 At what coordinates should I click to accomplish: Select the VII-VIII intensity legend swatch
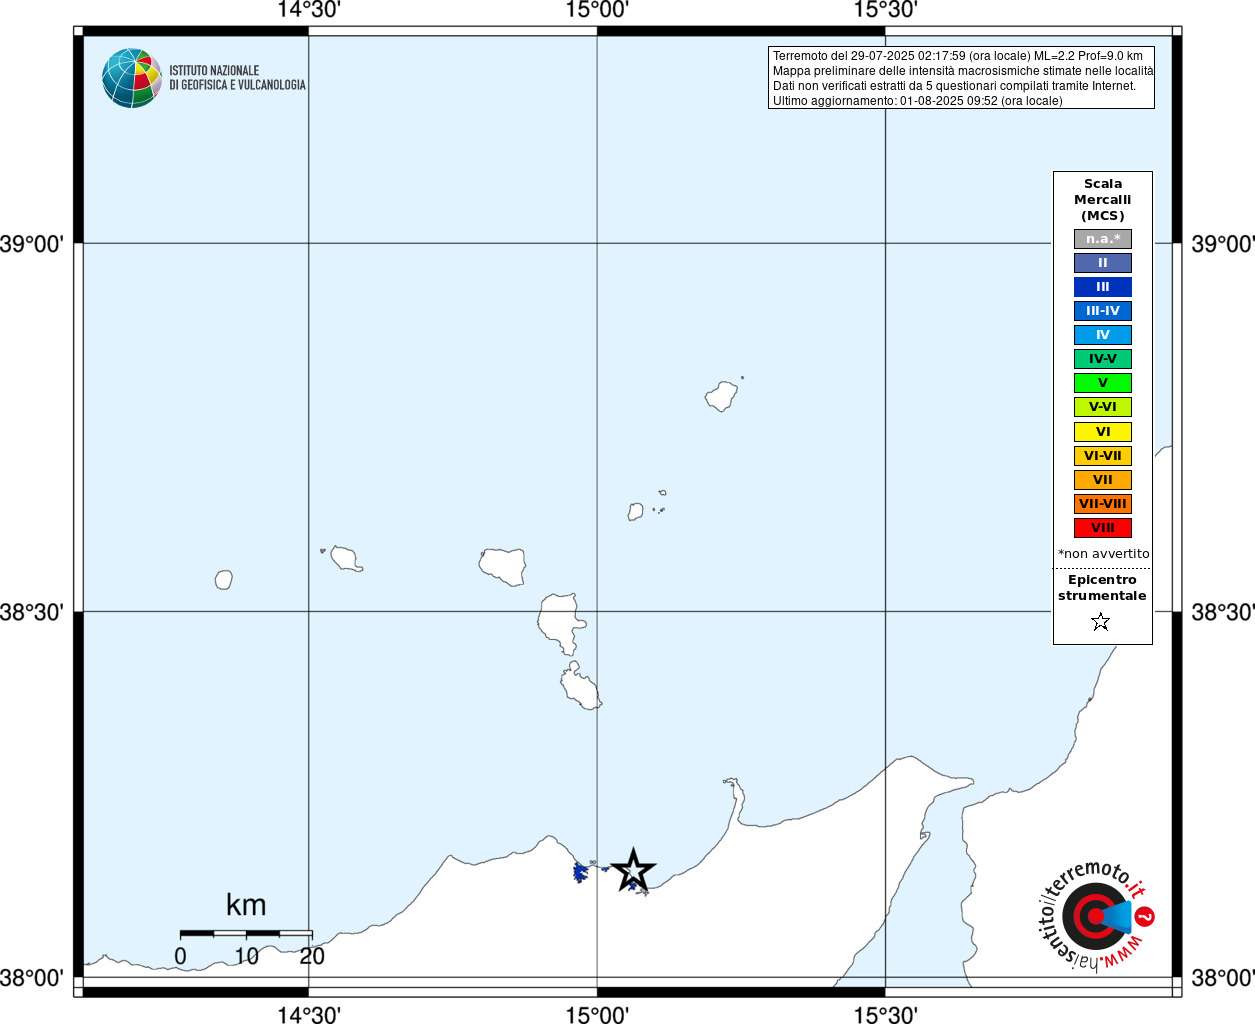pyautogui.click(x=1103, y=504)
